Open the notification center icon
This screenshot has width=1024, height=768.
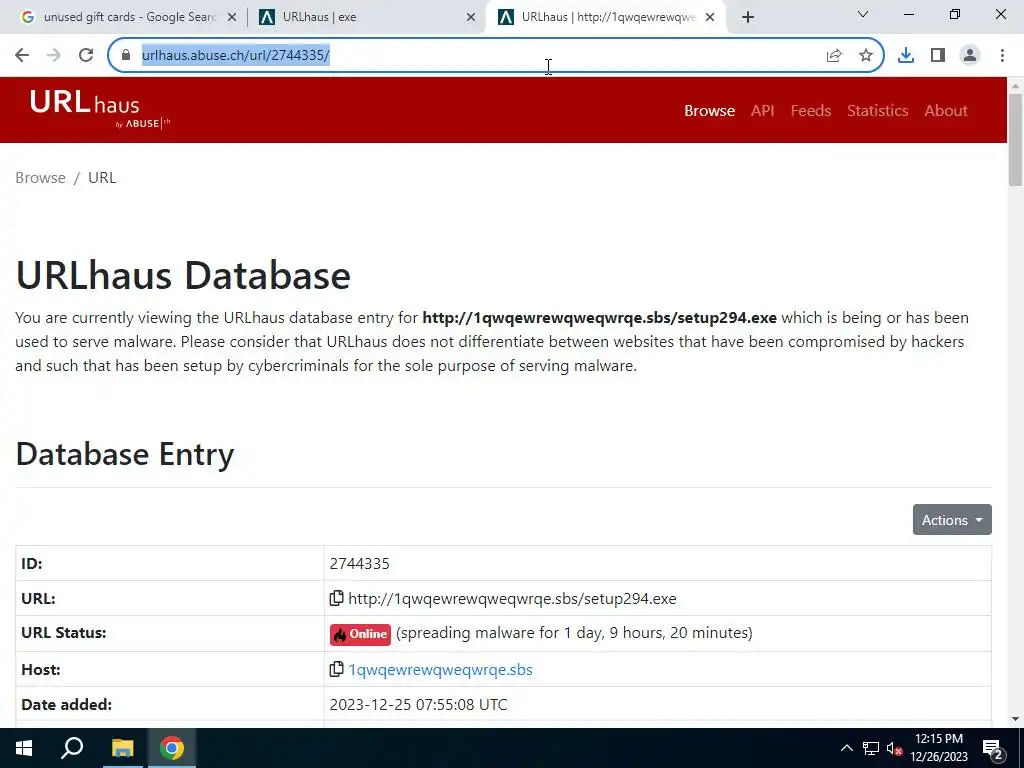click(x=993, y=749)
